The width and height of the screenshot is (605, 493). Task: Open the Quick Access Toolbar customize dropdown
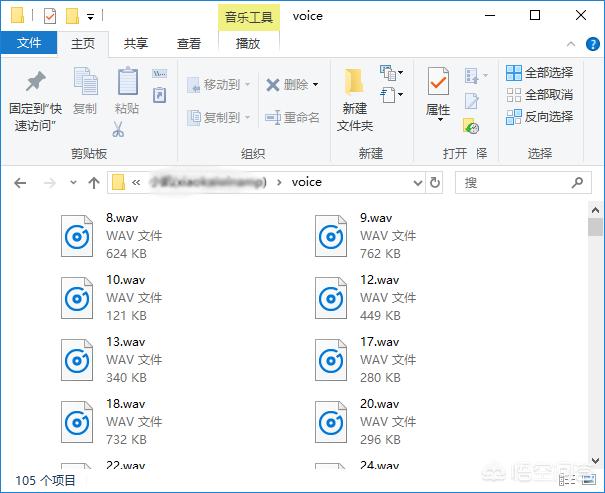tap(91, 17)
